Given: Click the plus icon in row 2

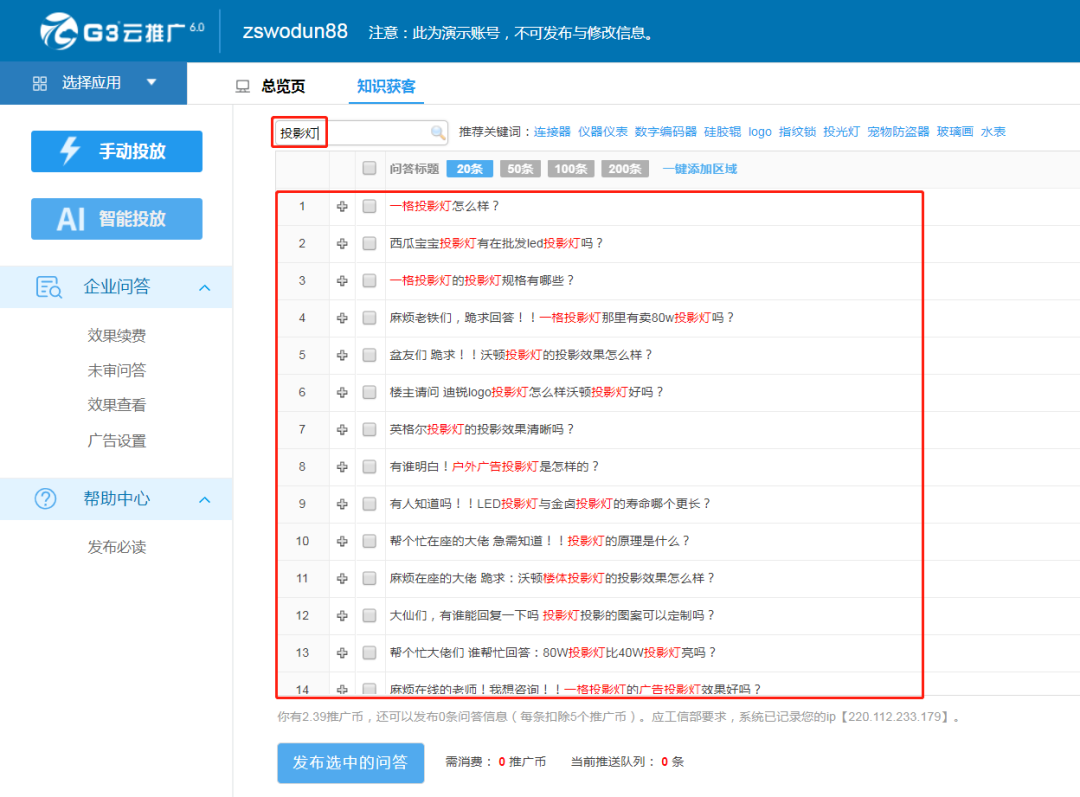Looking at the screenshot, I should pyautogui.click(x=342, y=243).
